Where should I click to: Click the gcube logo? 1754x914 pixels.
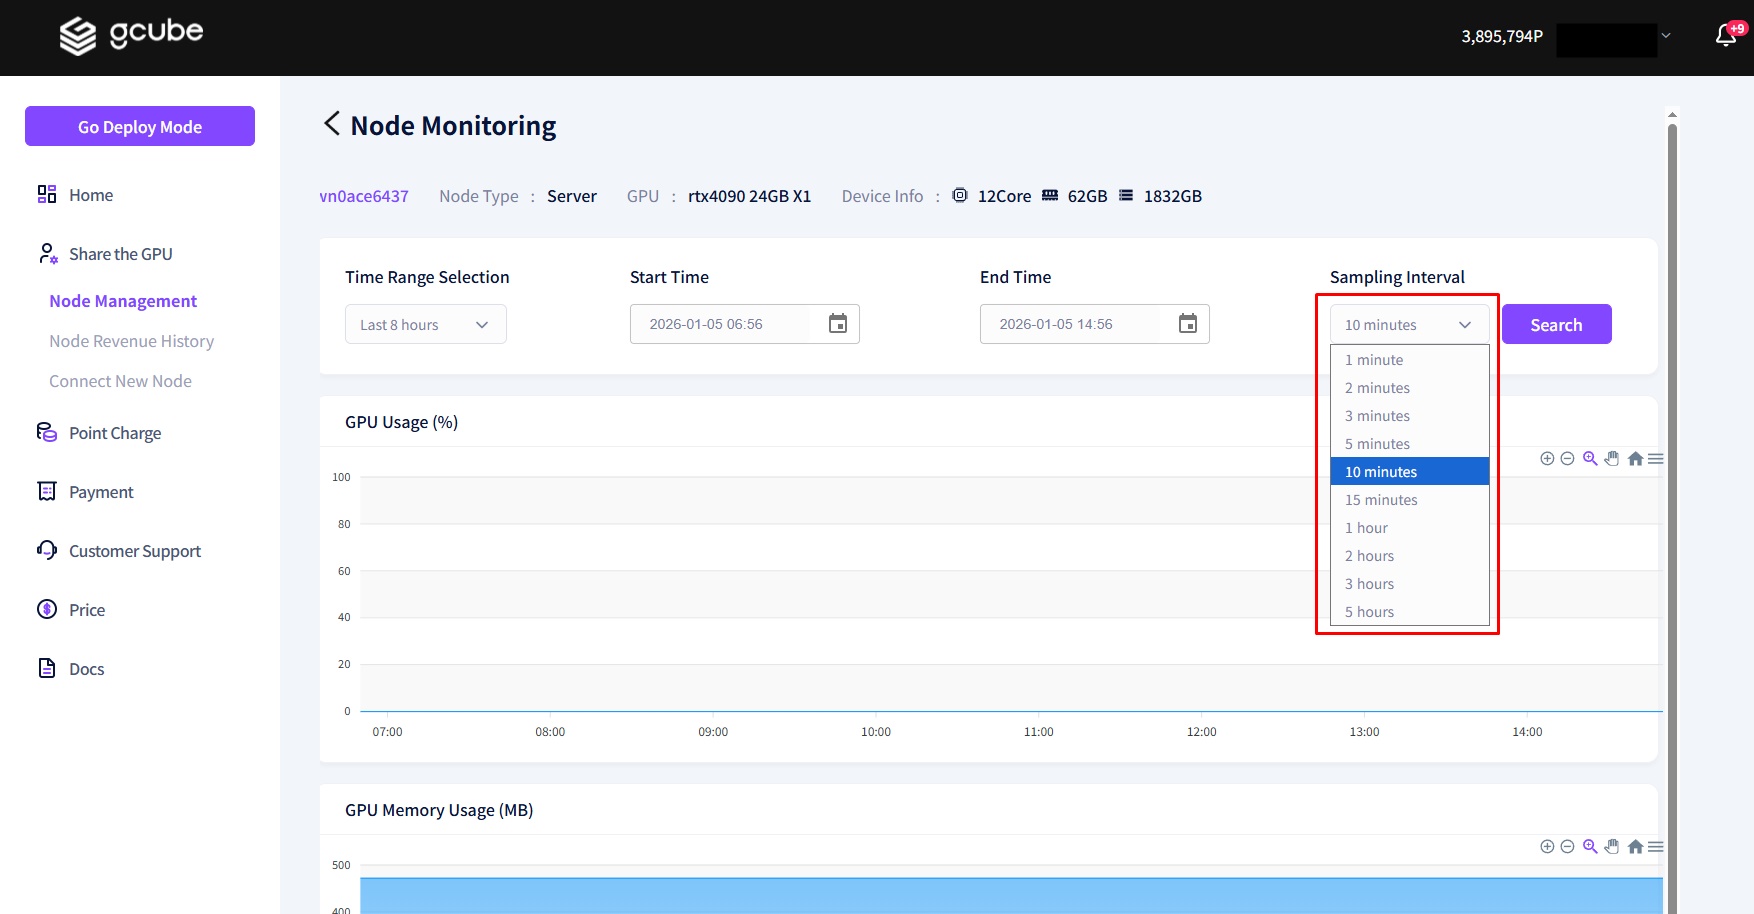click(x=131, y=35)
